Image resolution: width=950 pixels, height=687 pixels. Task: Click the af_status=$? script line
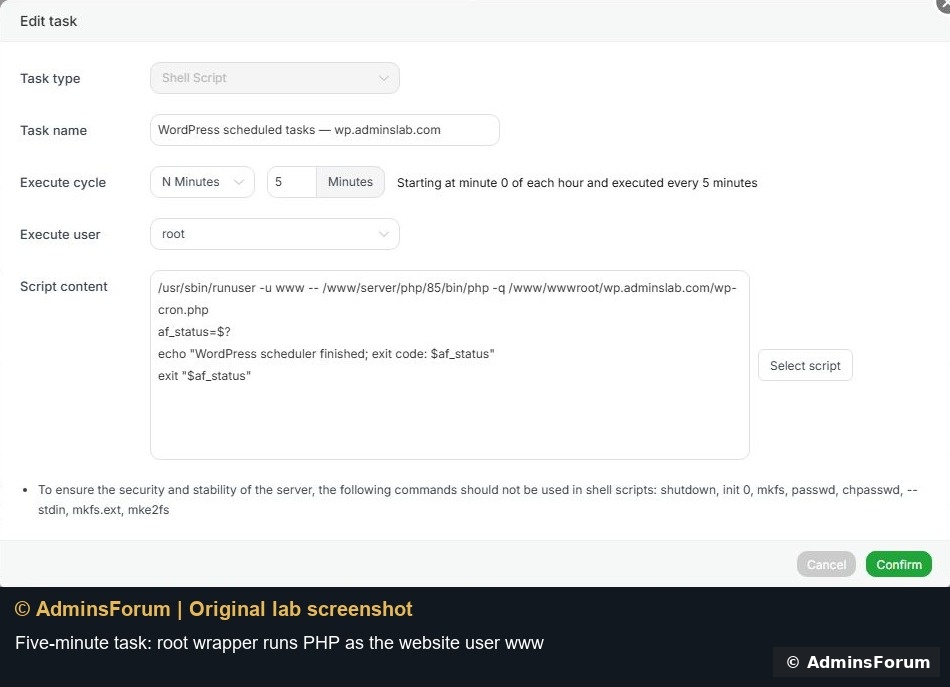tap(194, 332)
